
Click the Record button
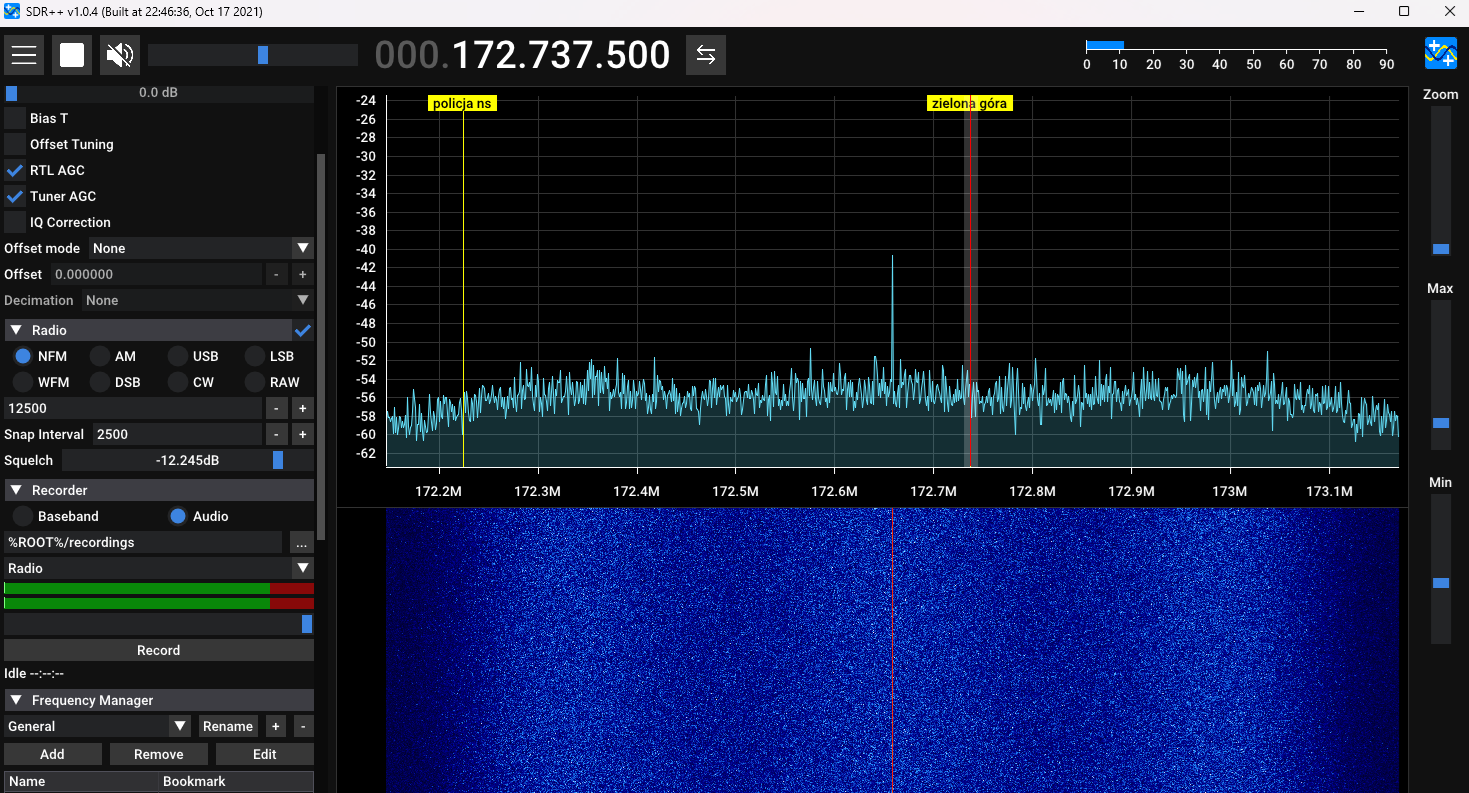[158, 650]
